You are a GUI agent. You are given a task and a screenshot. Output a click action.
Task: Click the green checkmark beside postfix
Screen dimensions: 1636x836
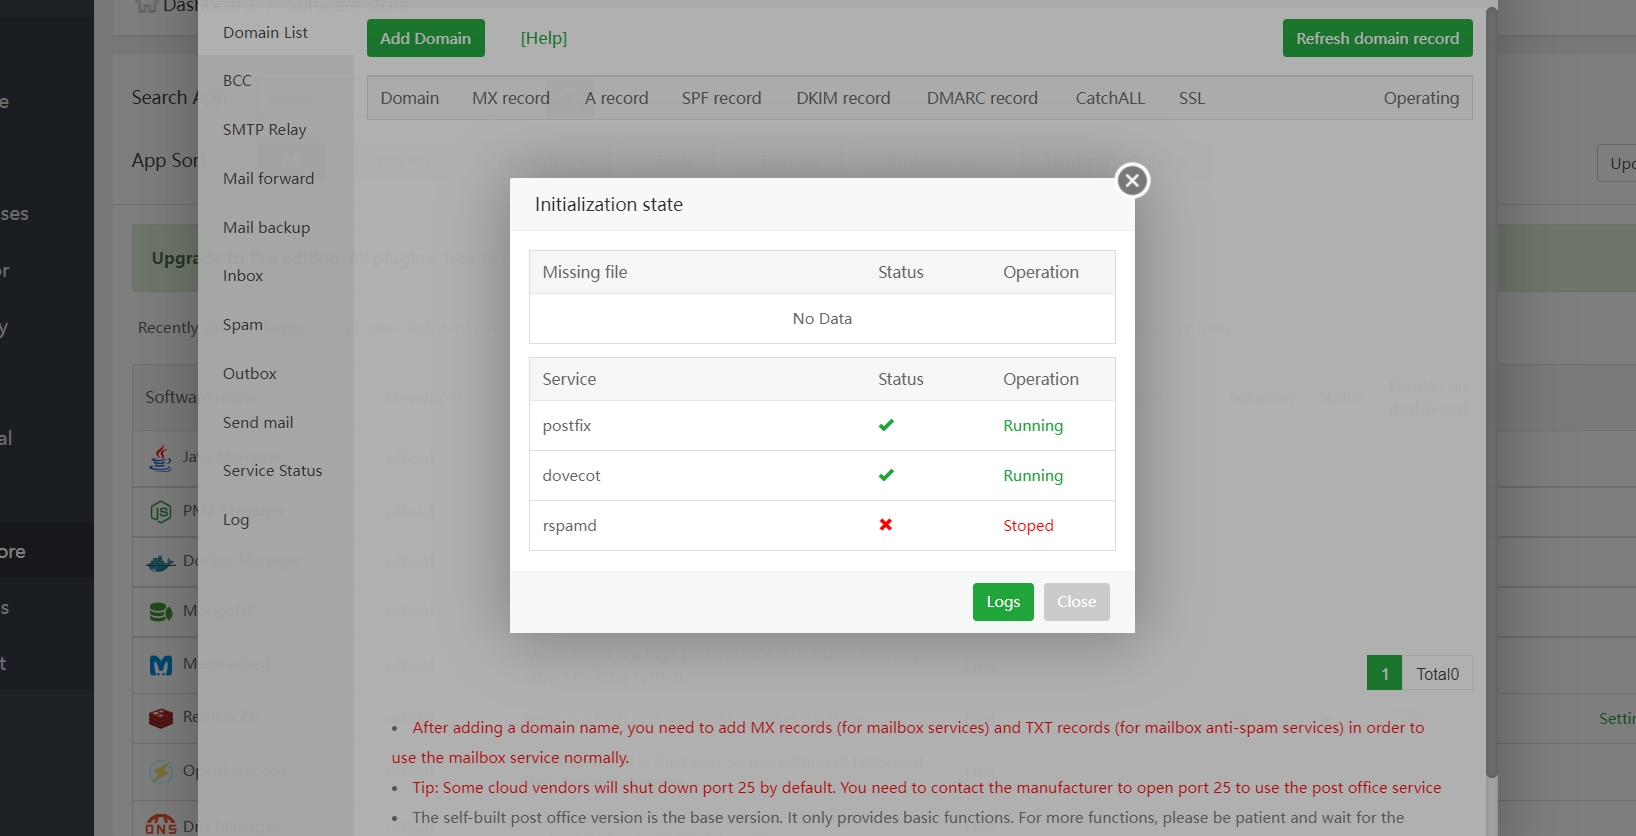[886, 425]
